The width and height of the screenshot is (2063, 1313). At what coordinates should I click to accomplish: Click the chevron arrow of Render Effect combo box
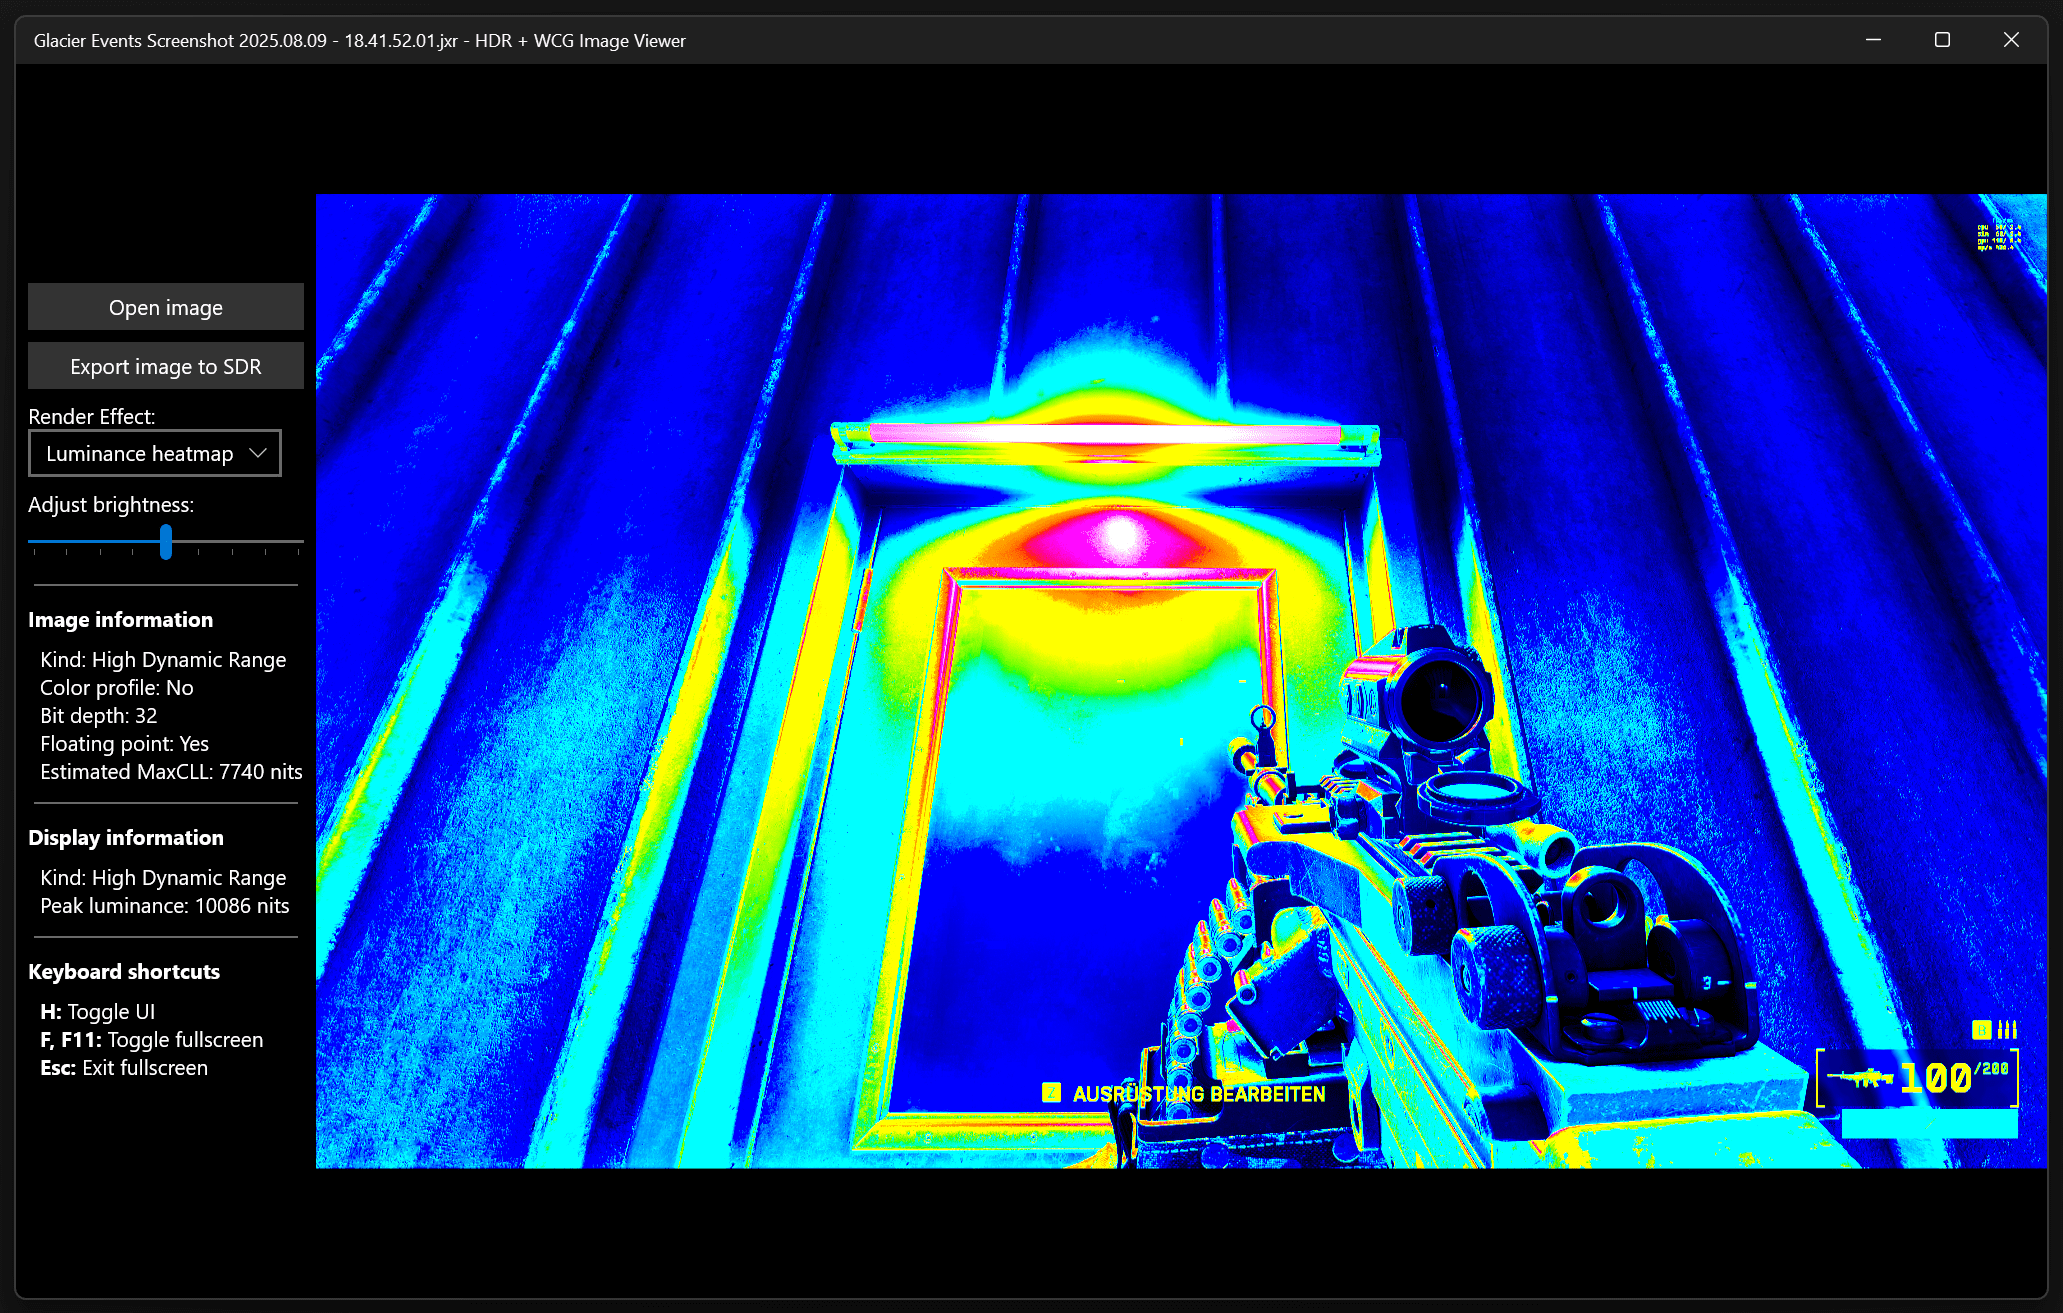[258, 453]
